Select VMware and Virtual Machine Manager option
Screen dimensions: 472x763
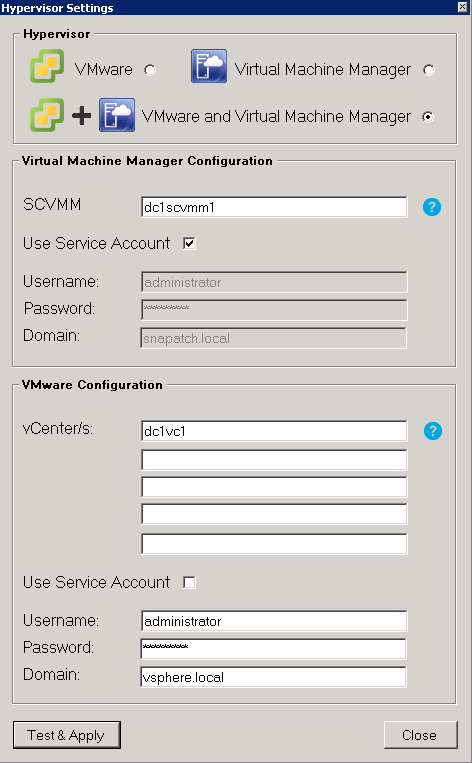point(428,117)
